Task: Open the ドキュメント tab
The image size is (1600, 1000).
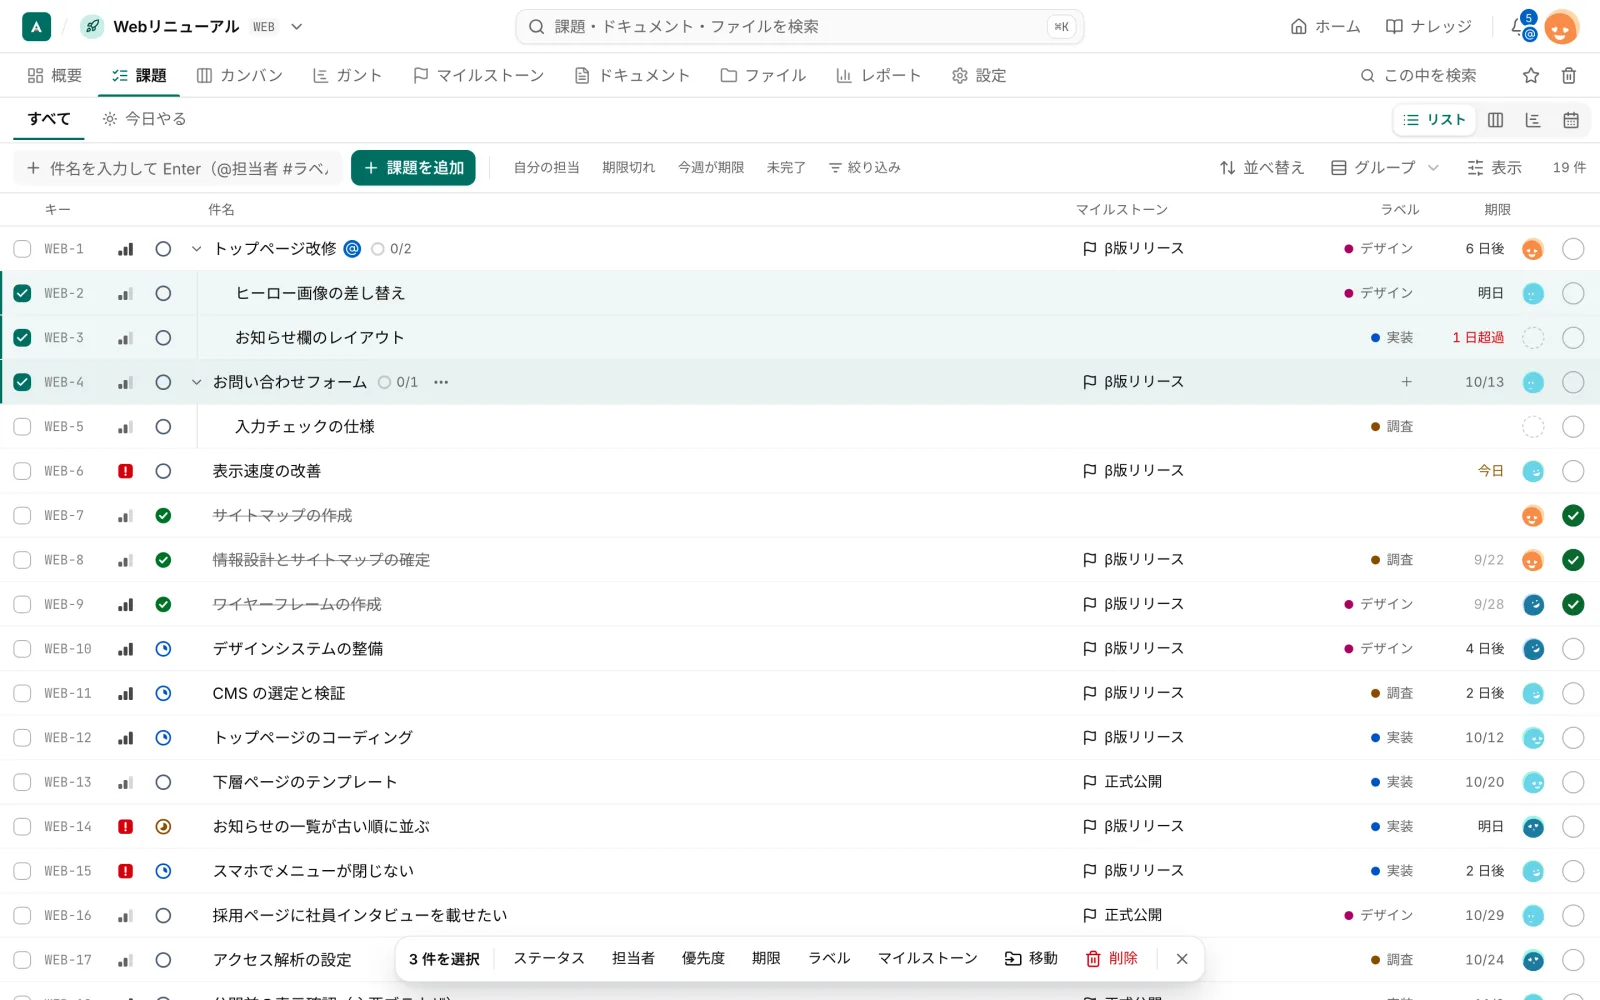Action: 632,75
